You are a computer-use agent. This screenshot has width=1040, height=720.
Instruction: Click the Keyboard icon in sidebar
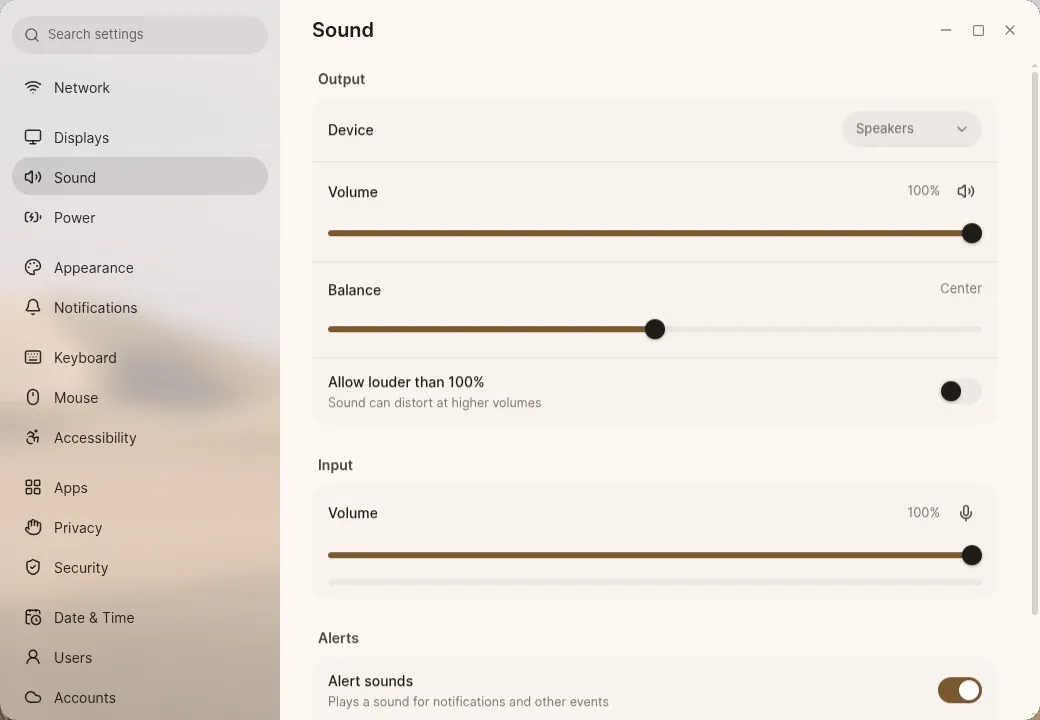[32, 357]
